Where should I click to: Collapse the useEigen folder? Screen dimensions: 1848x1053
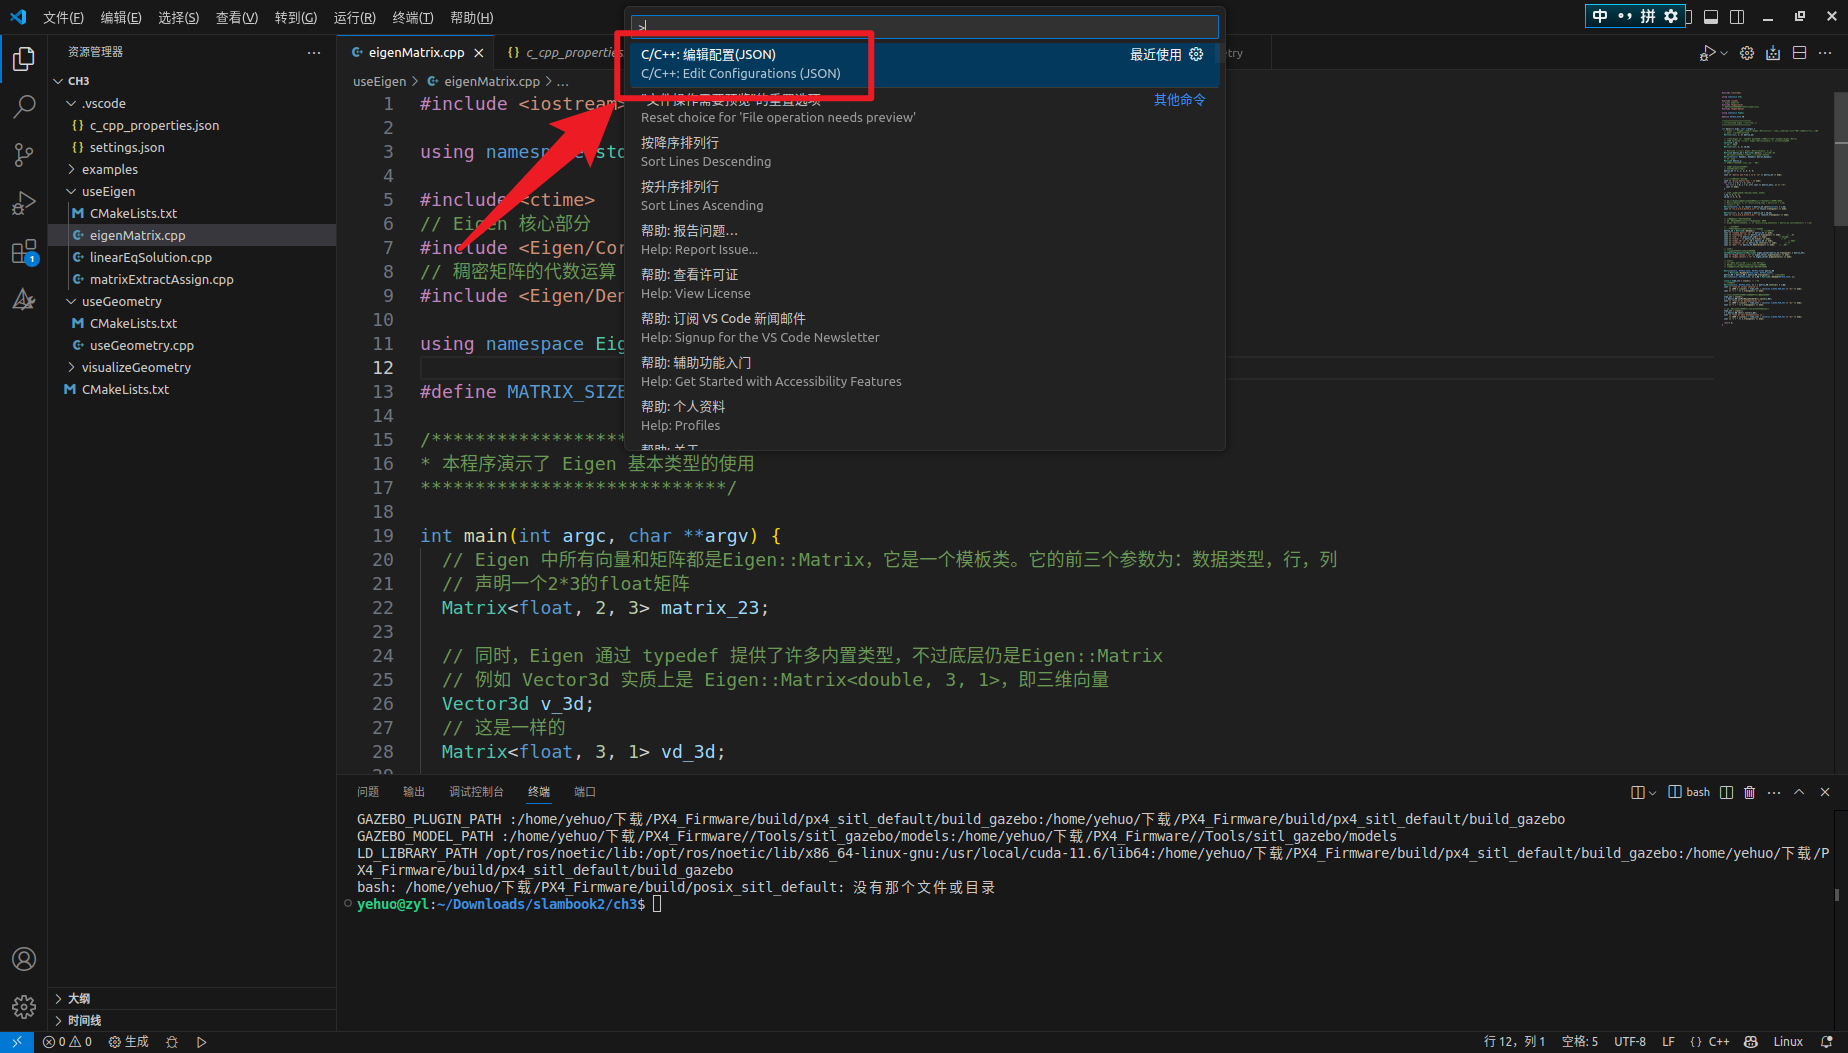pyautogui.click(x=71, y=191)
